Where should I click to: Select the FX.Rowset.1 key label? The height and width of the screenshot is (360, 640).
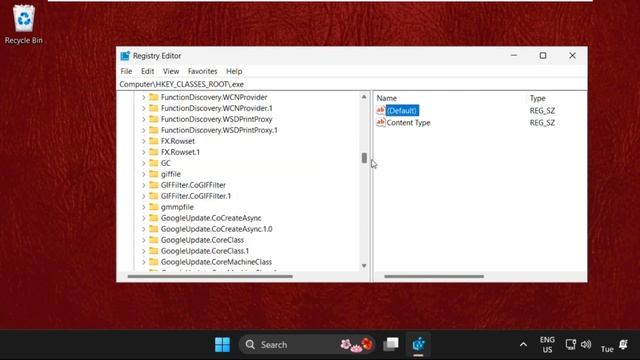tap(180, 152)
